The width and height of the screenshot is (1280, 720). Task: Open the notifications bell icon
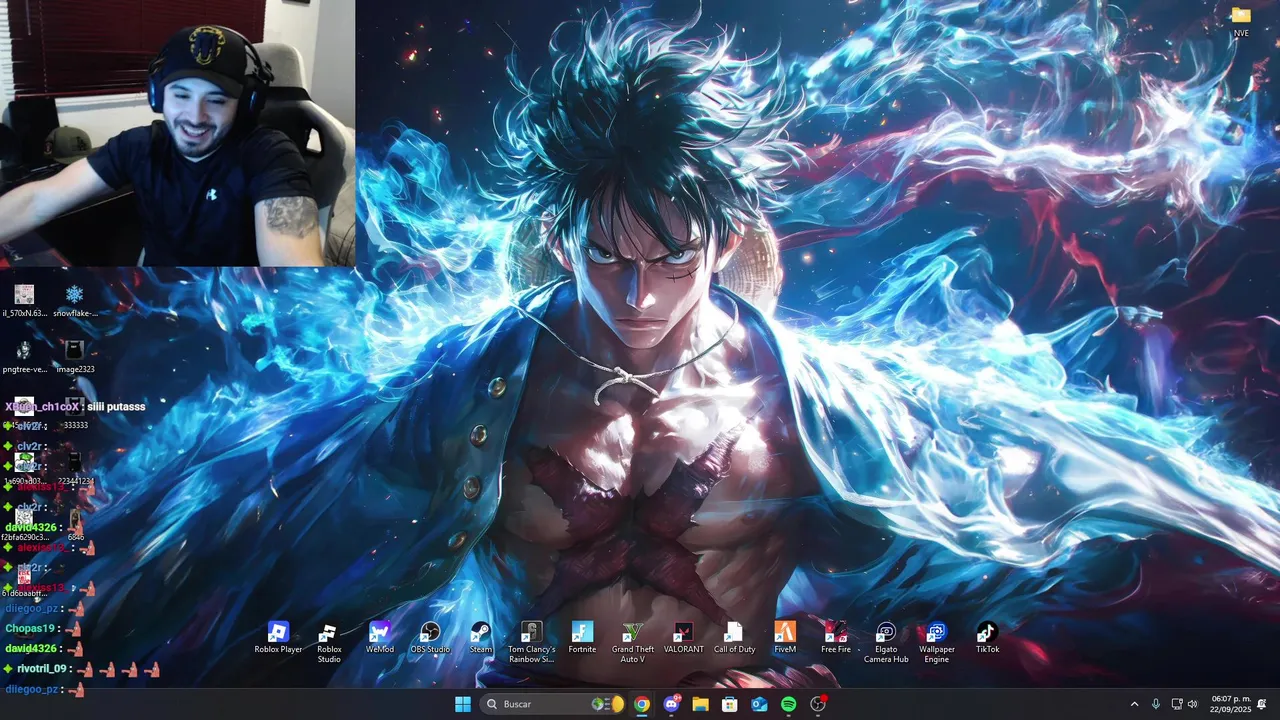click(x=1262, y=704)
